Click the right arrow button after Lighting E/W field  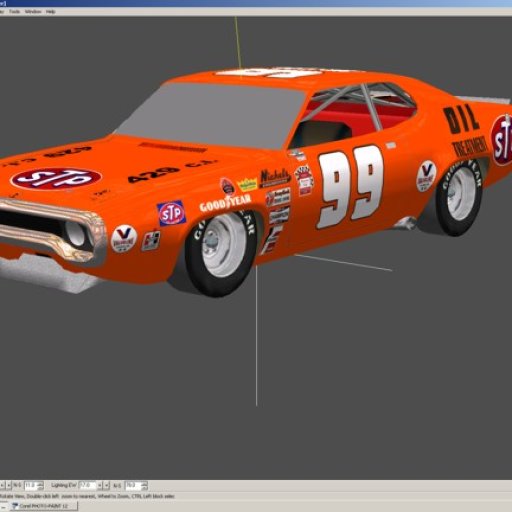(107, 485)
